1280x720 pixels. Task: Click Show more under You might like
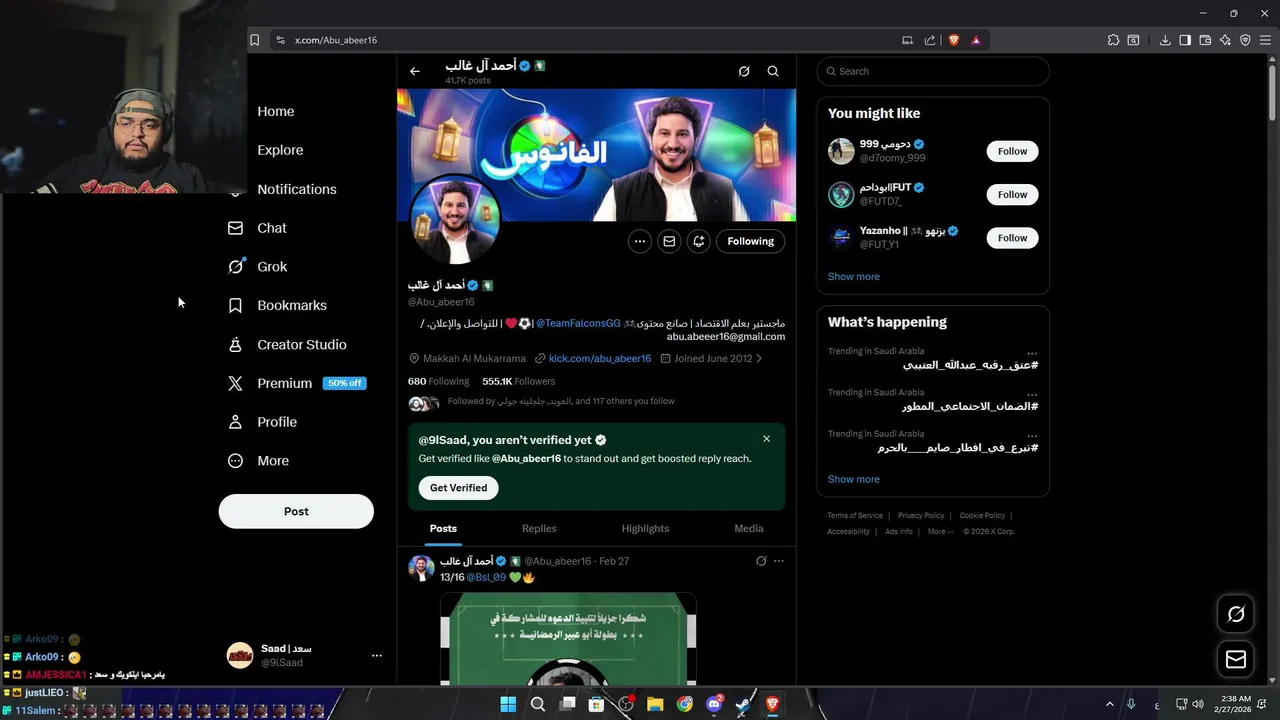point(854,276)
